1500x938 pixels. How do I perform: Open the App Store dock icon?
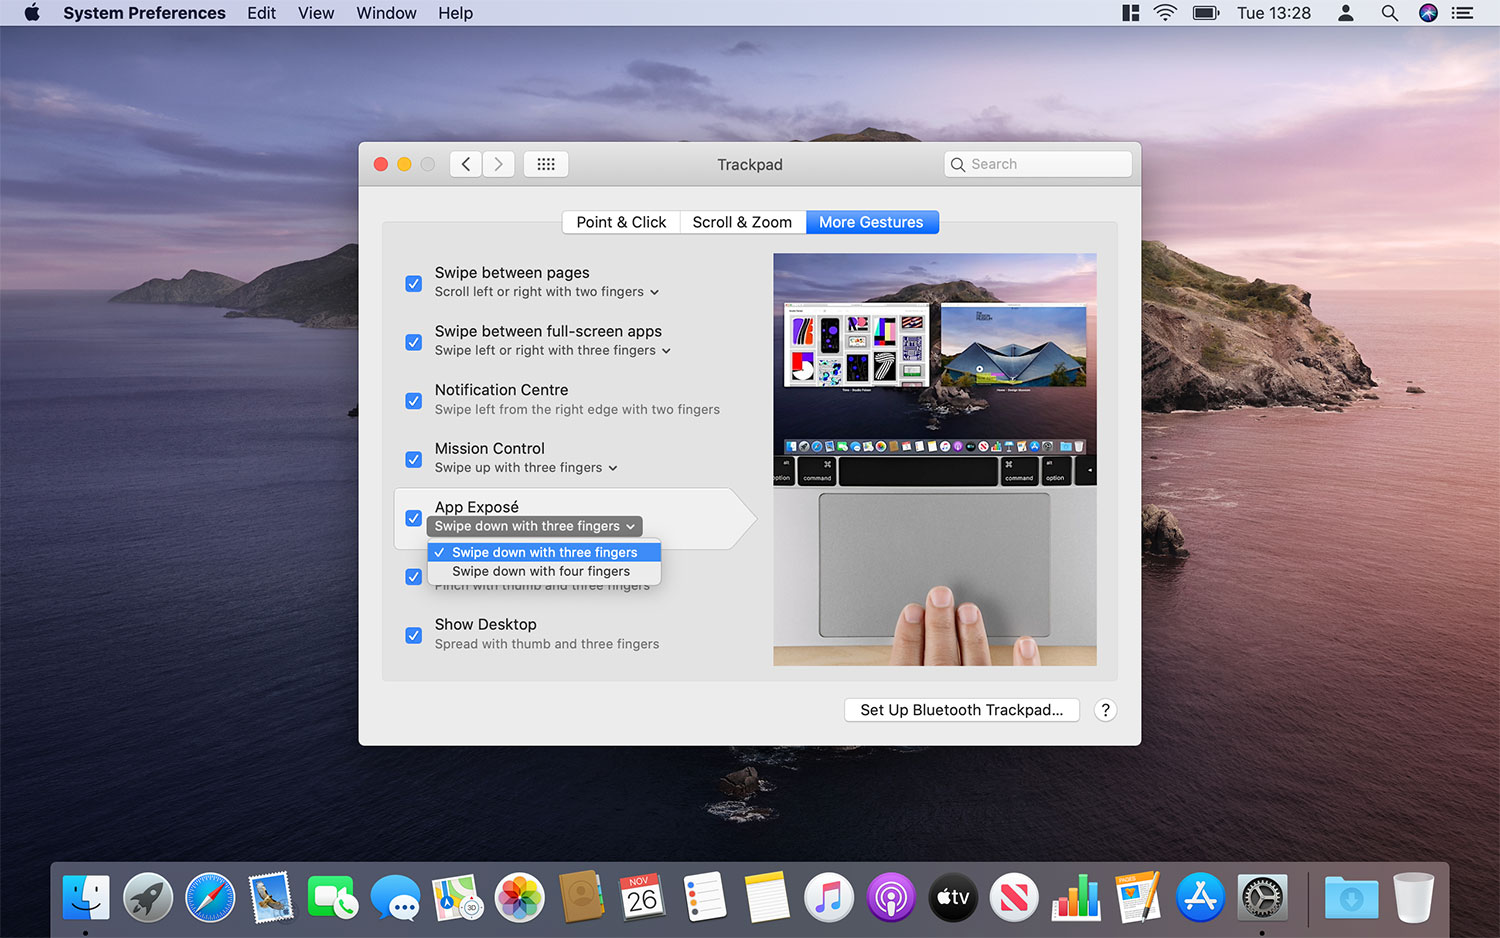tap(1199, 897)
